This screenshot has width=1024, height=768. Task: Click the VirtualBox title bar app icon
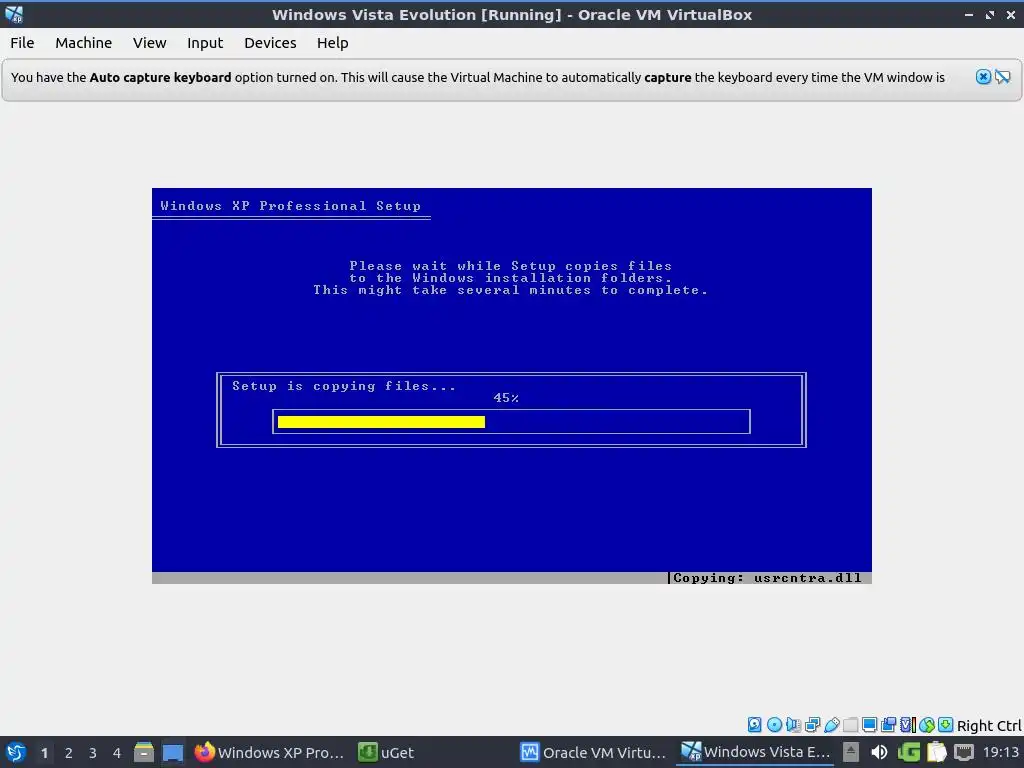14,14
